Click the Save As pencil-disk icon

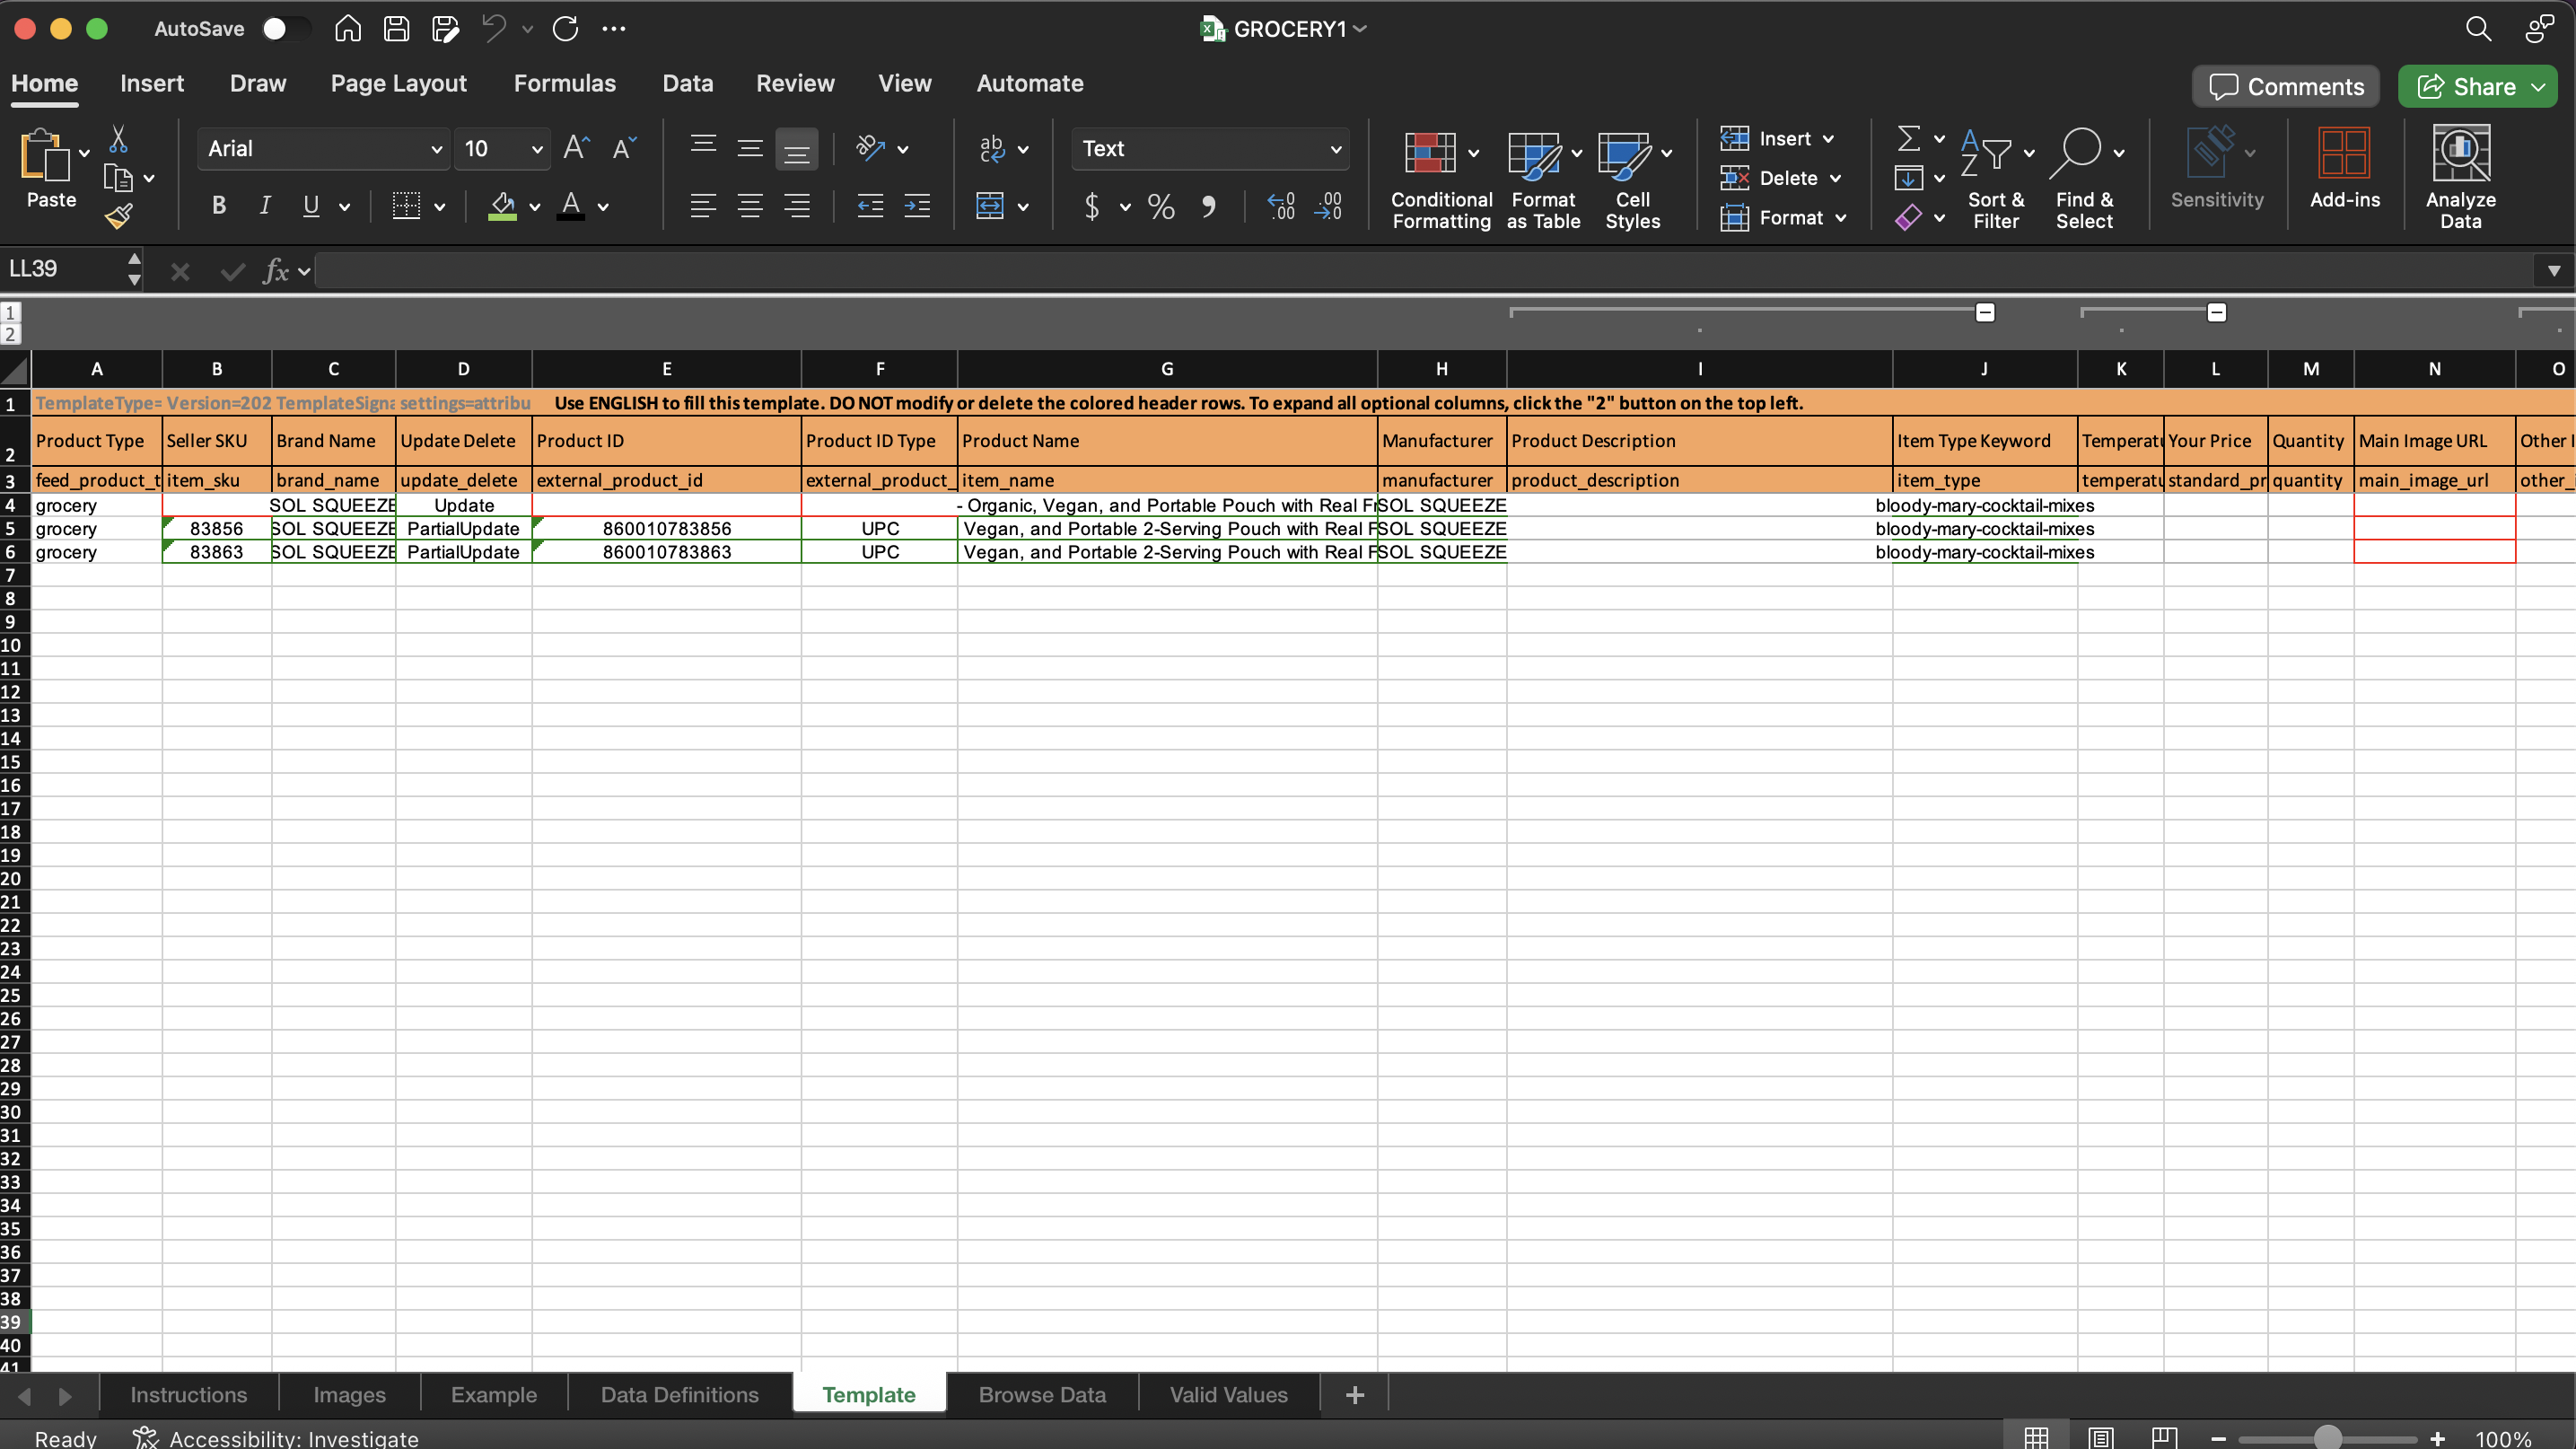pos(445,29)
